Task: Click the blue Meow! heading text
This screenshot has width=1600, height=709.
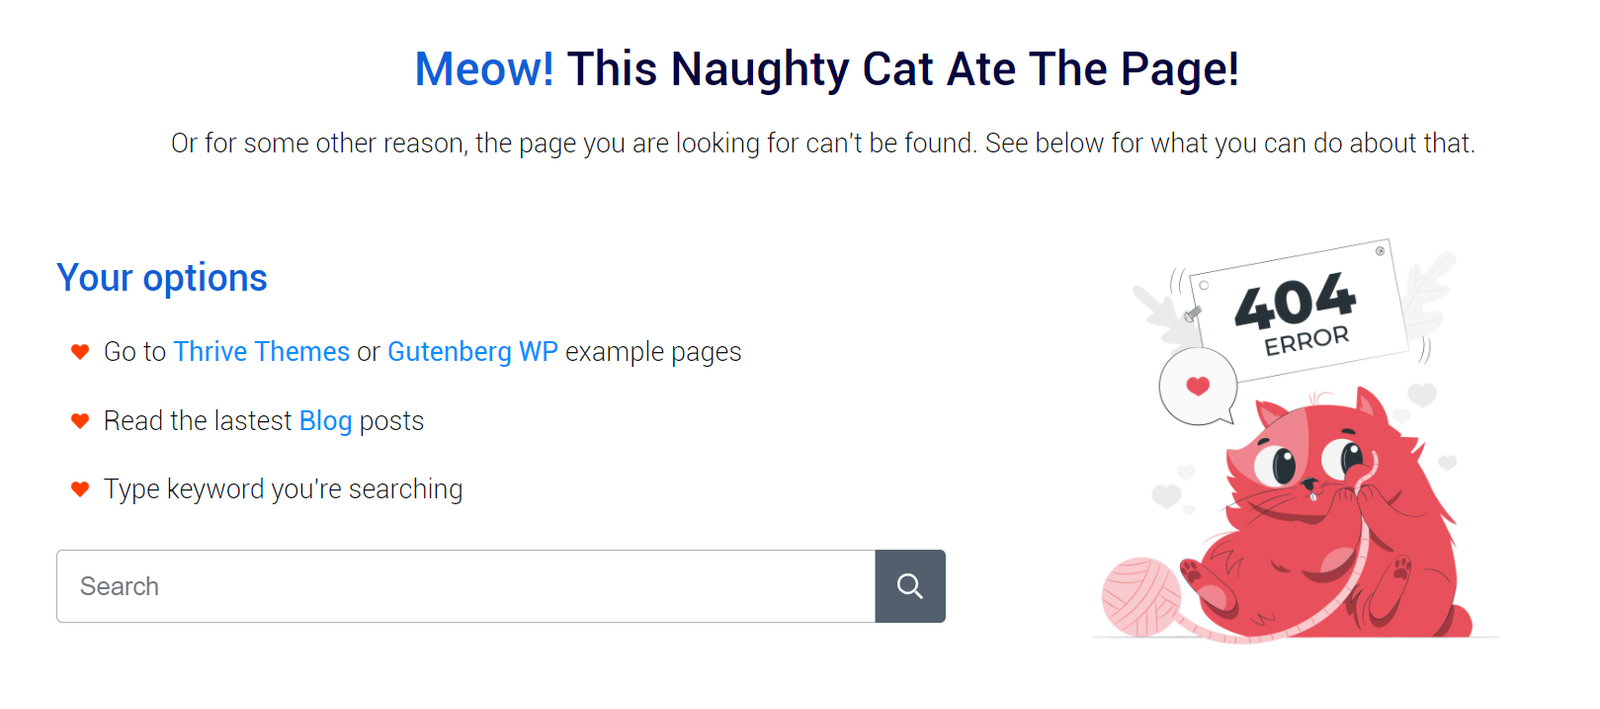Action: tap(484, 69)
